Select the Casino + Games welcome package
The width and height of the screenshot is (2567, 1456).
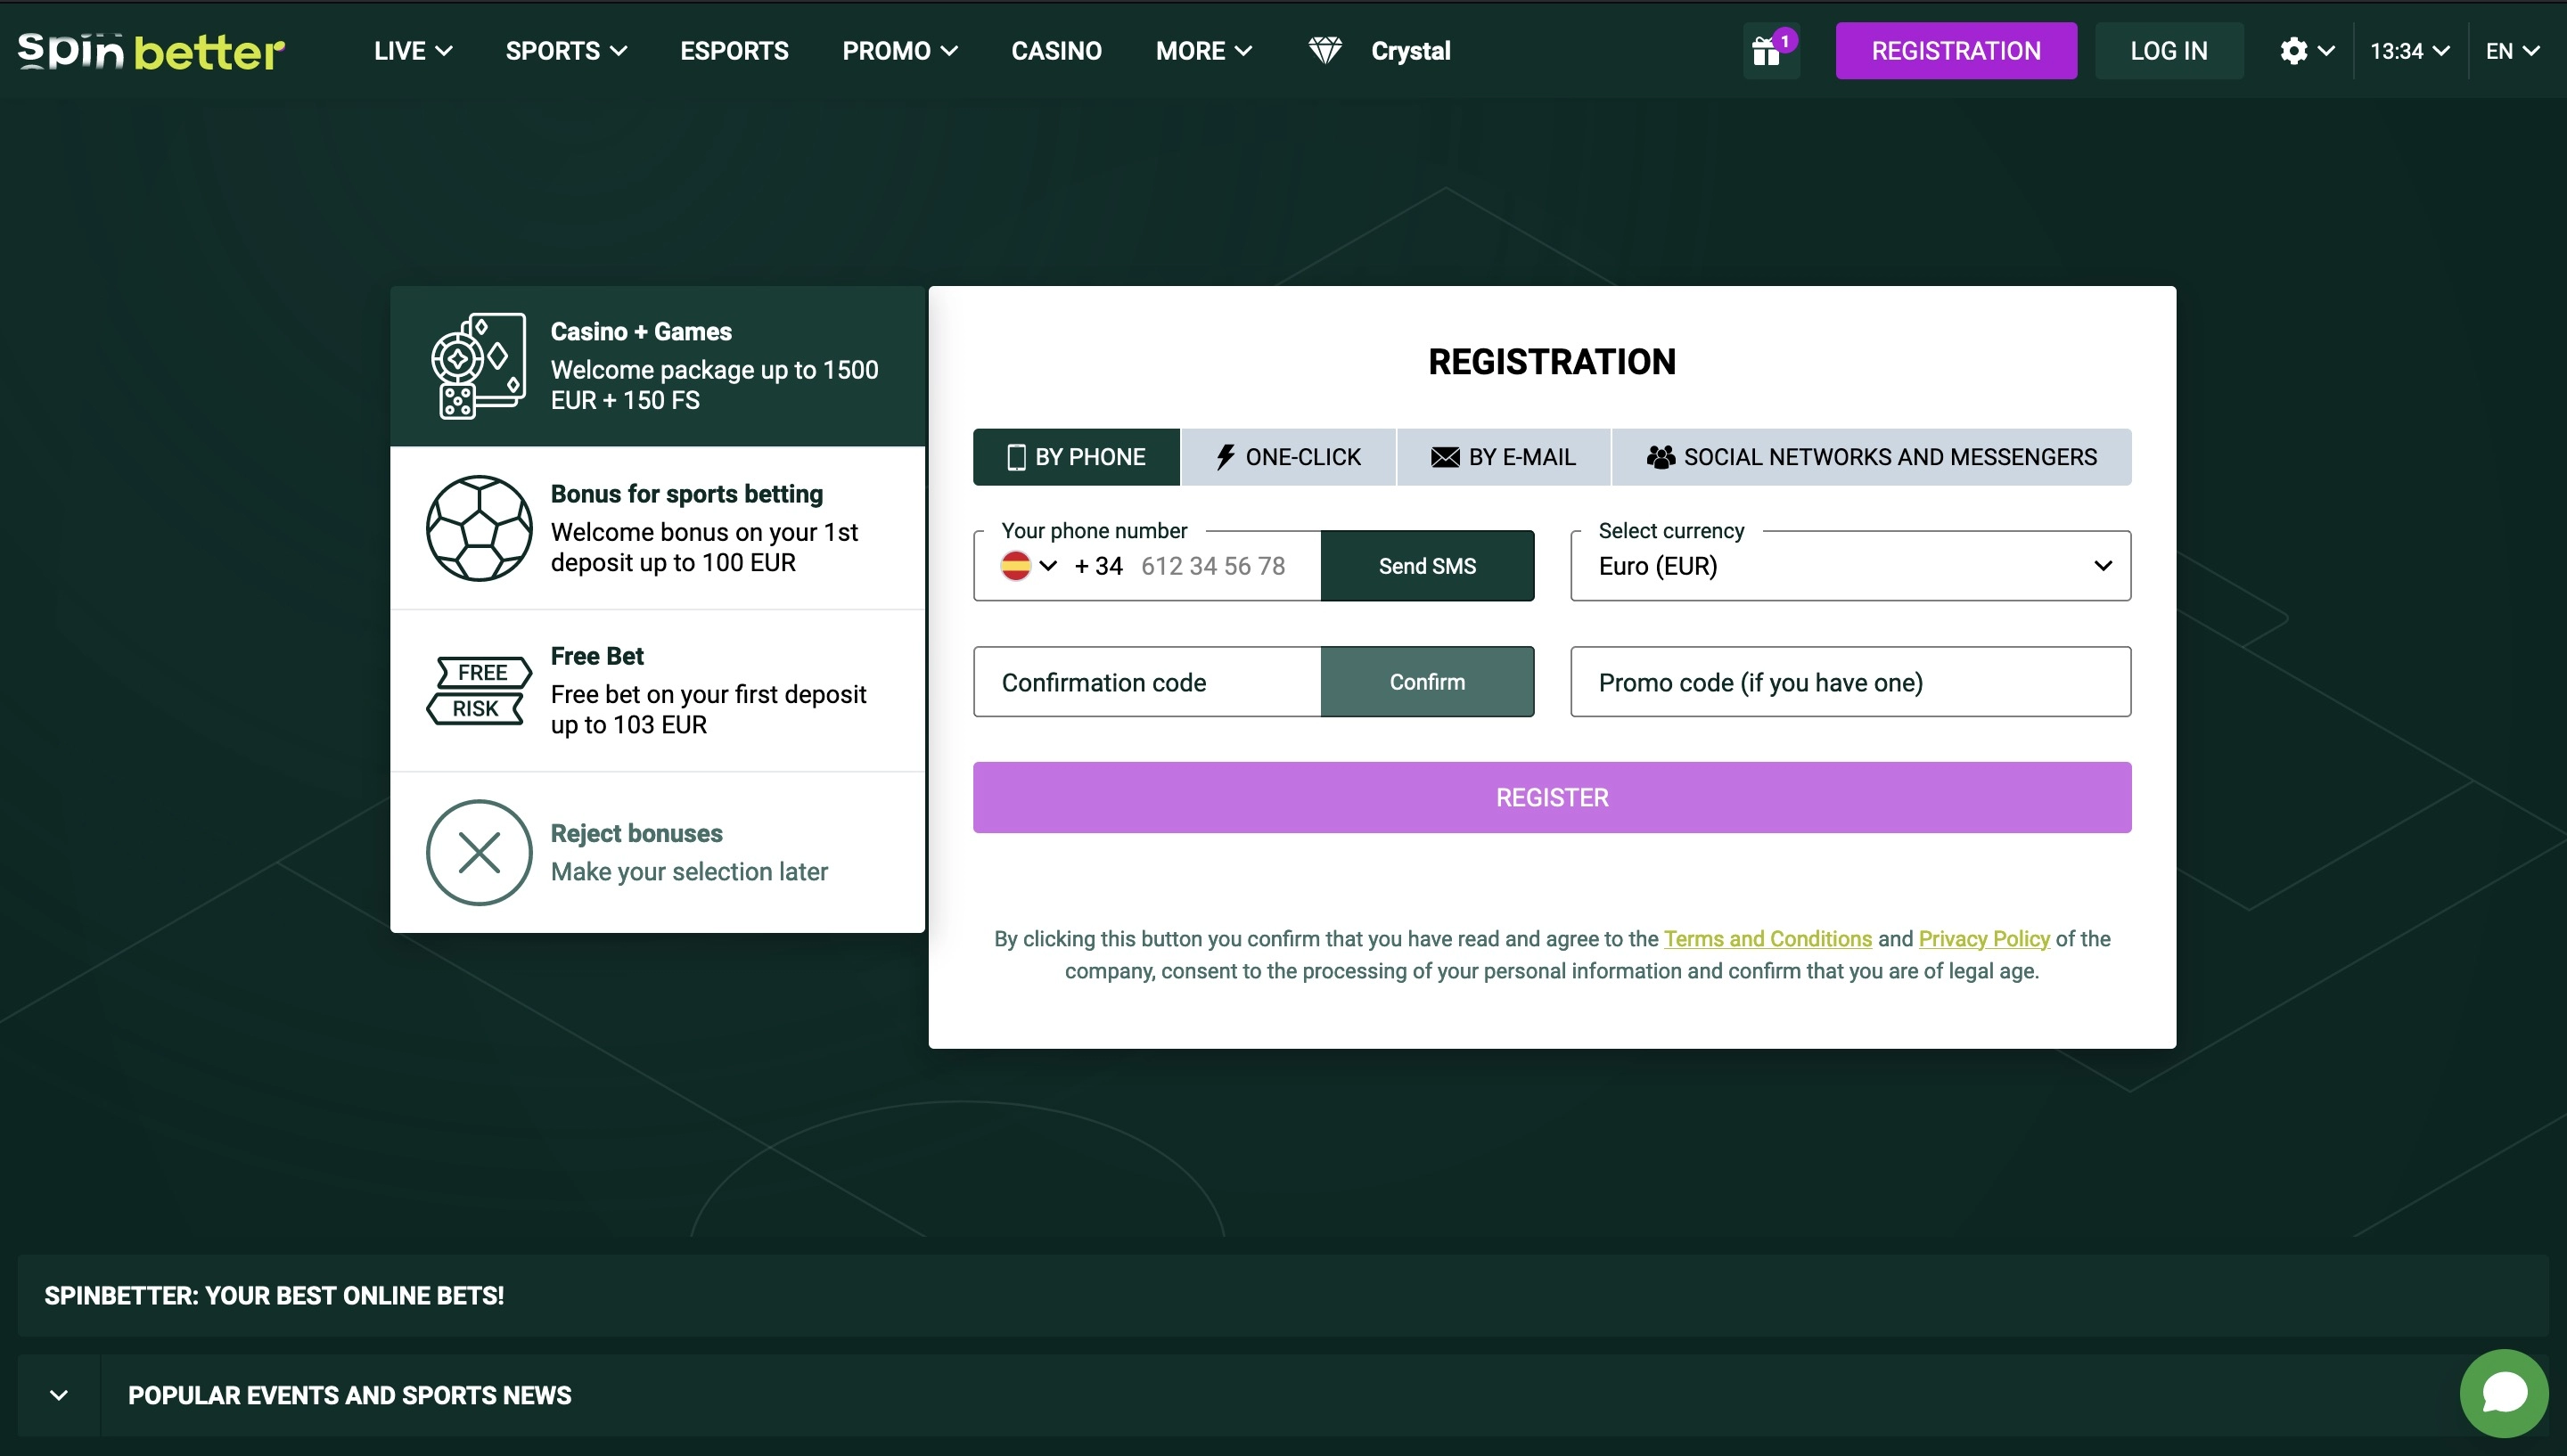[657, 366]
